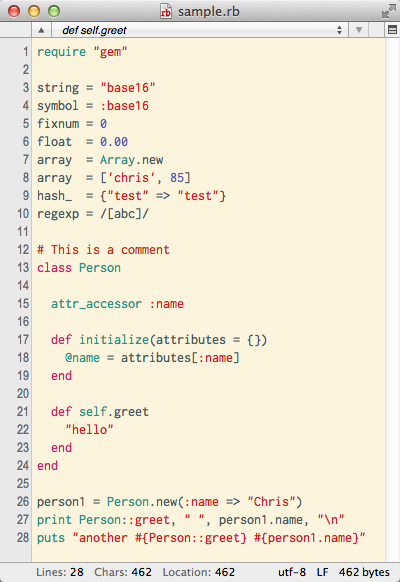Click the LF line ending indicator

pyautogui.click(x=322, y=572)
